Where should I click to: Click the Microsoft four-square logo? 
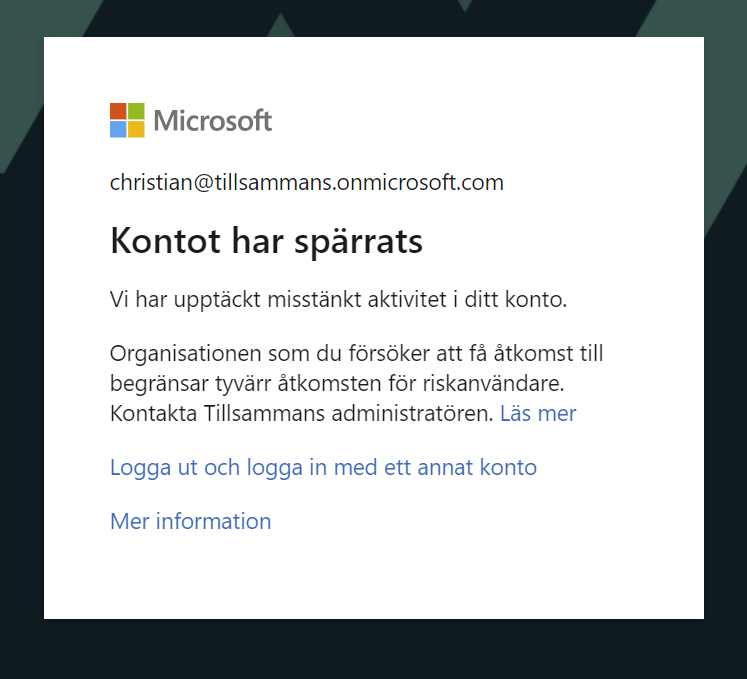(127, 120)
